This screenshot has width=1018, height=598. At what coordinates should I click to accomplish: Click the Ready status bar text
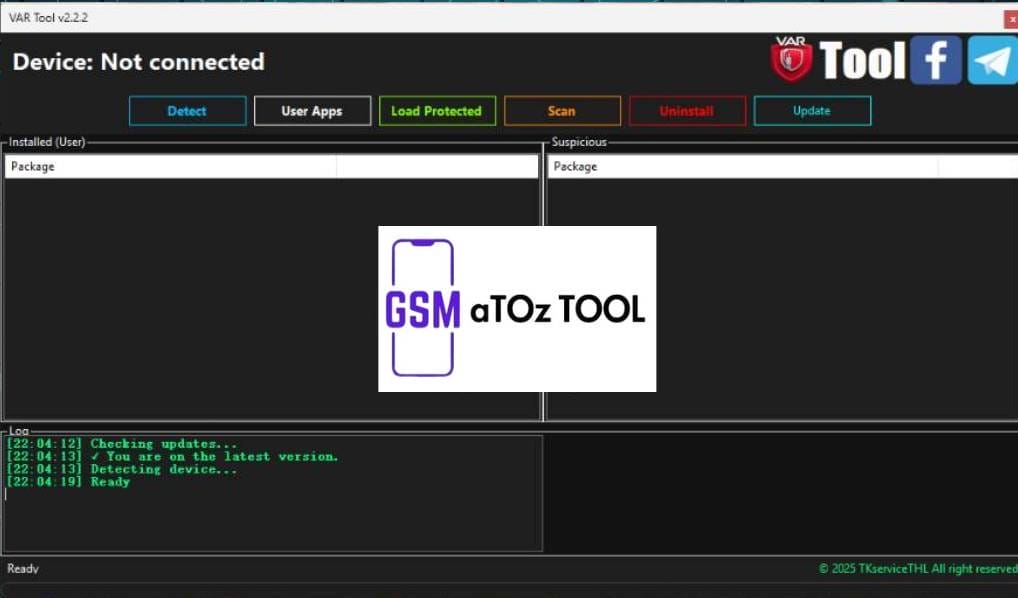(x=23, y=568)
